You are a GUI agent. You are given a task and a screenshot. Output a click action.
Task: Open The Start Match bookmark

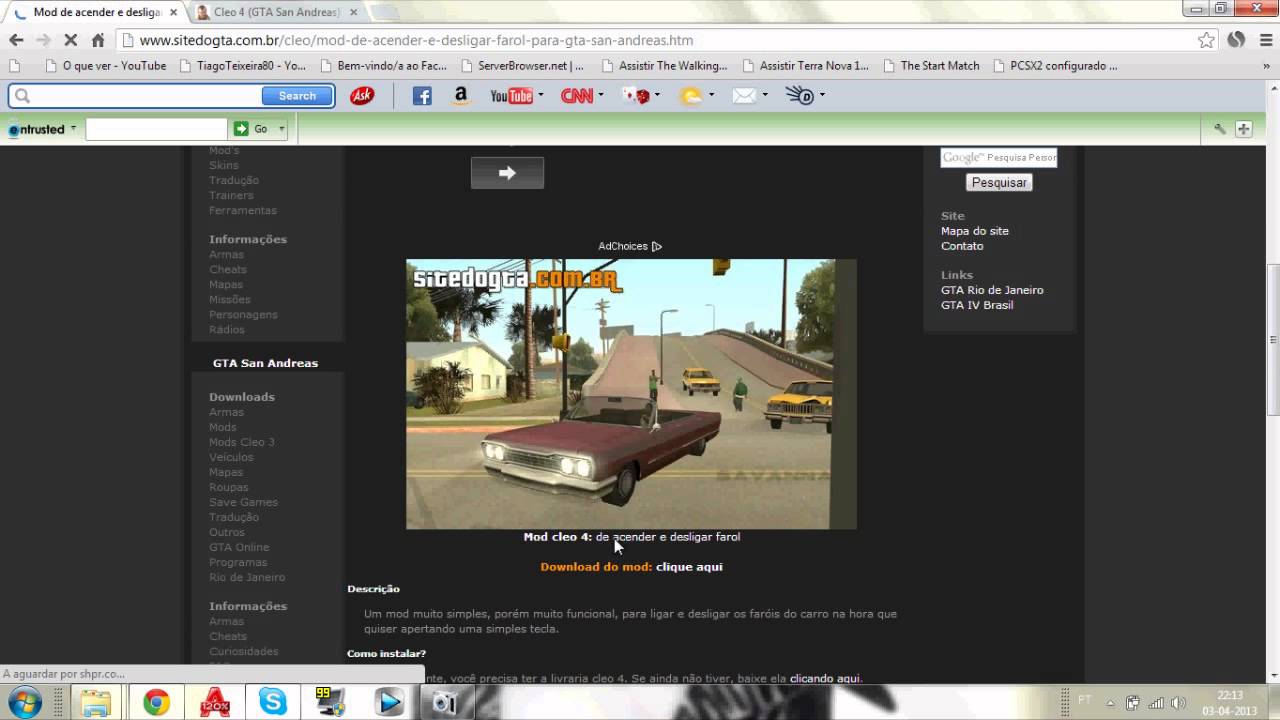coord(931,66)
